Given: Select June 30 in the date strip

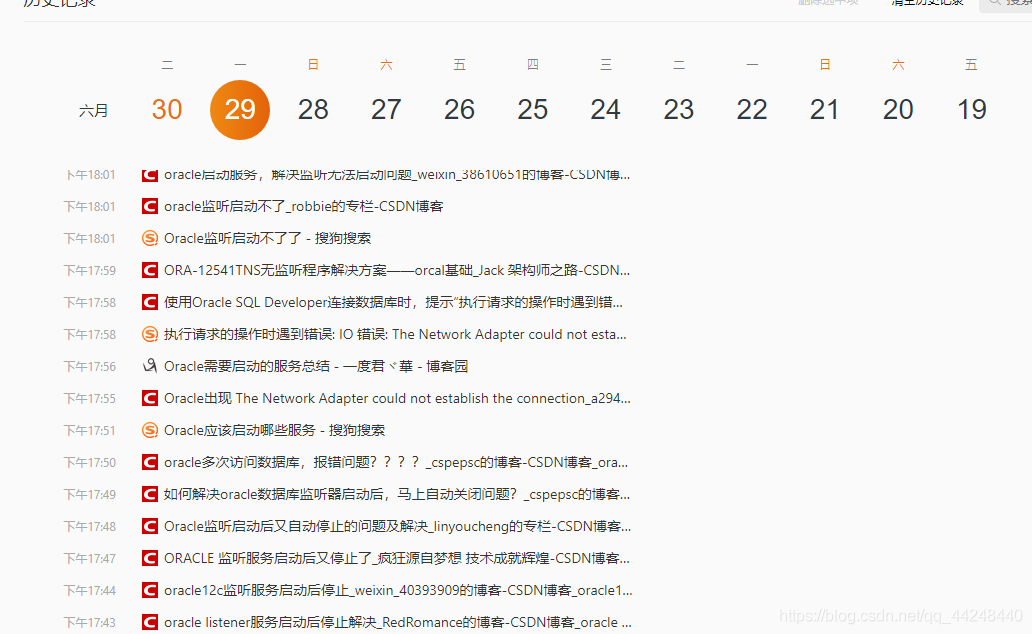Looking at the screenshot, I should [x=167, y=109].
